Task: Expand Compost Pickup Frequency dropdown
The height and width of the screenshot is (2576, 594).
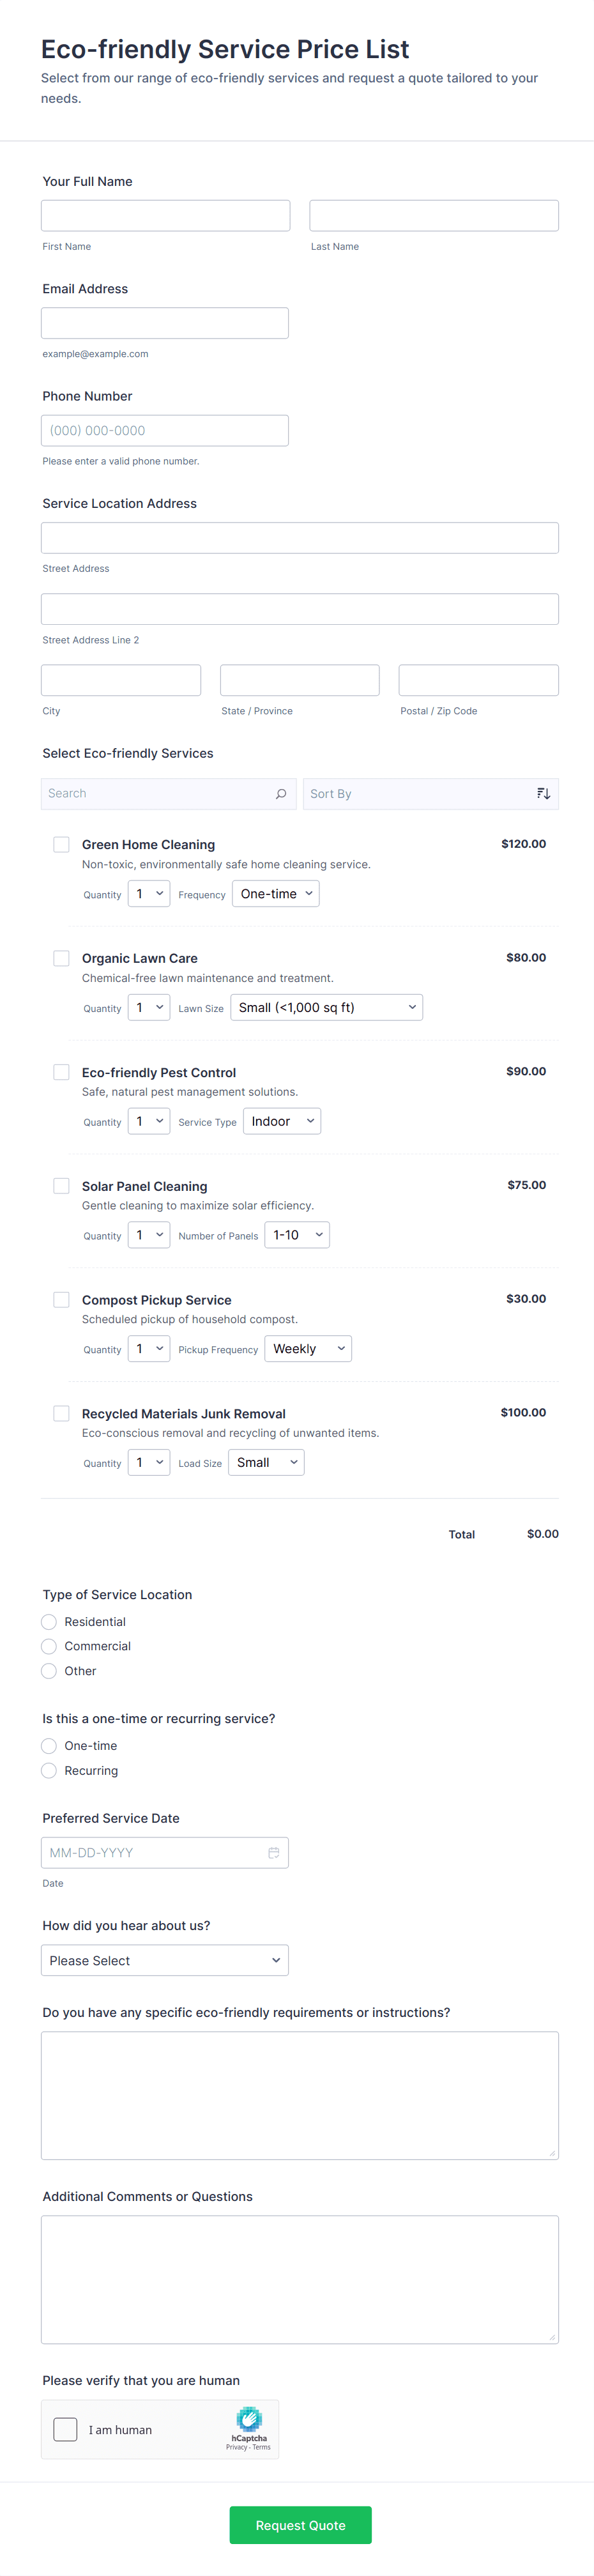Action: [308, 1349]
